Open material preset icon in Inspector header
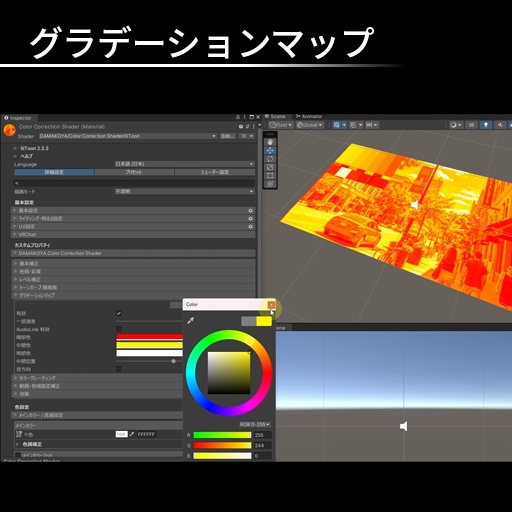512x512 pixels. (x=247, y=127)
